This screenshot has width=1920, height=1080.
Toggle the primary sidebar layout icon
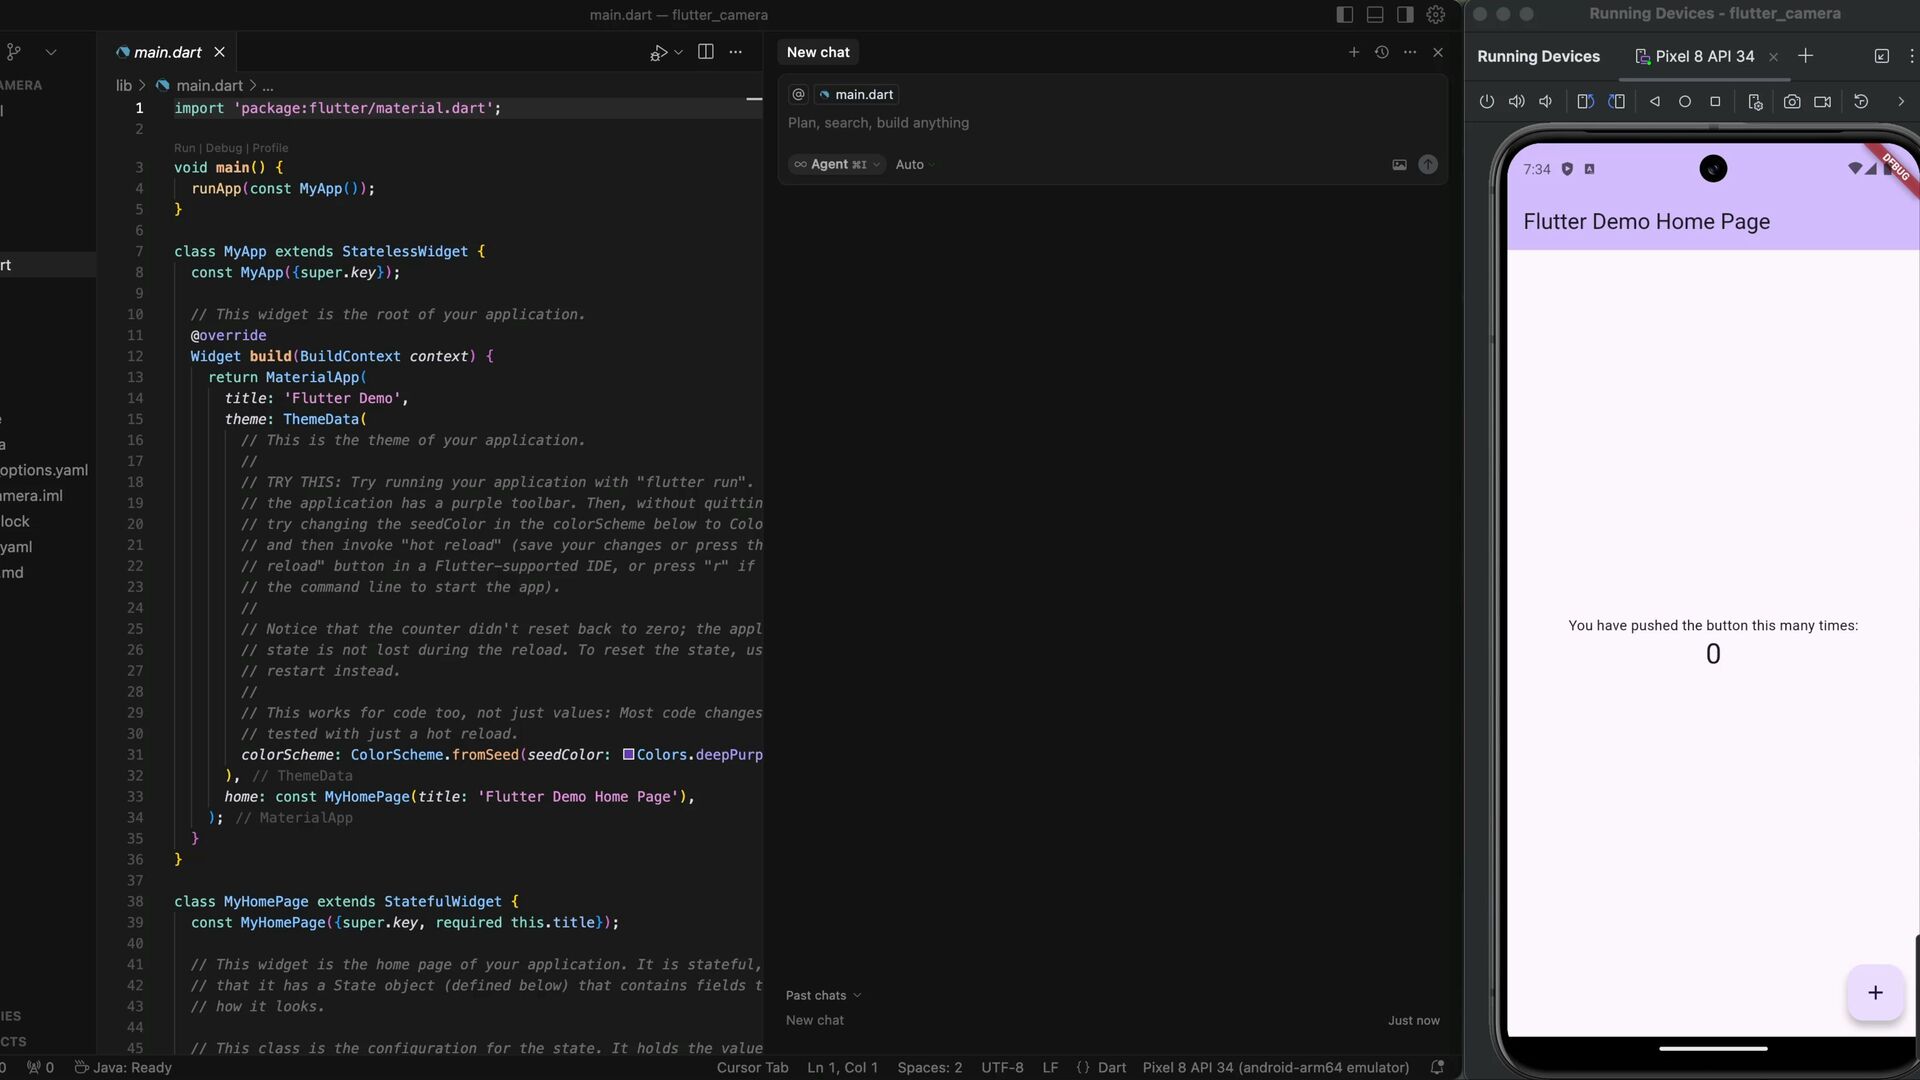(x=1345, y=14)
